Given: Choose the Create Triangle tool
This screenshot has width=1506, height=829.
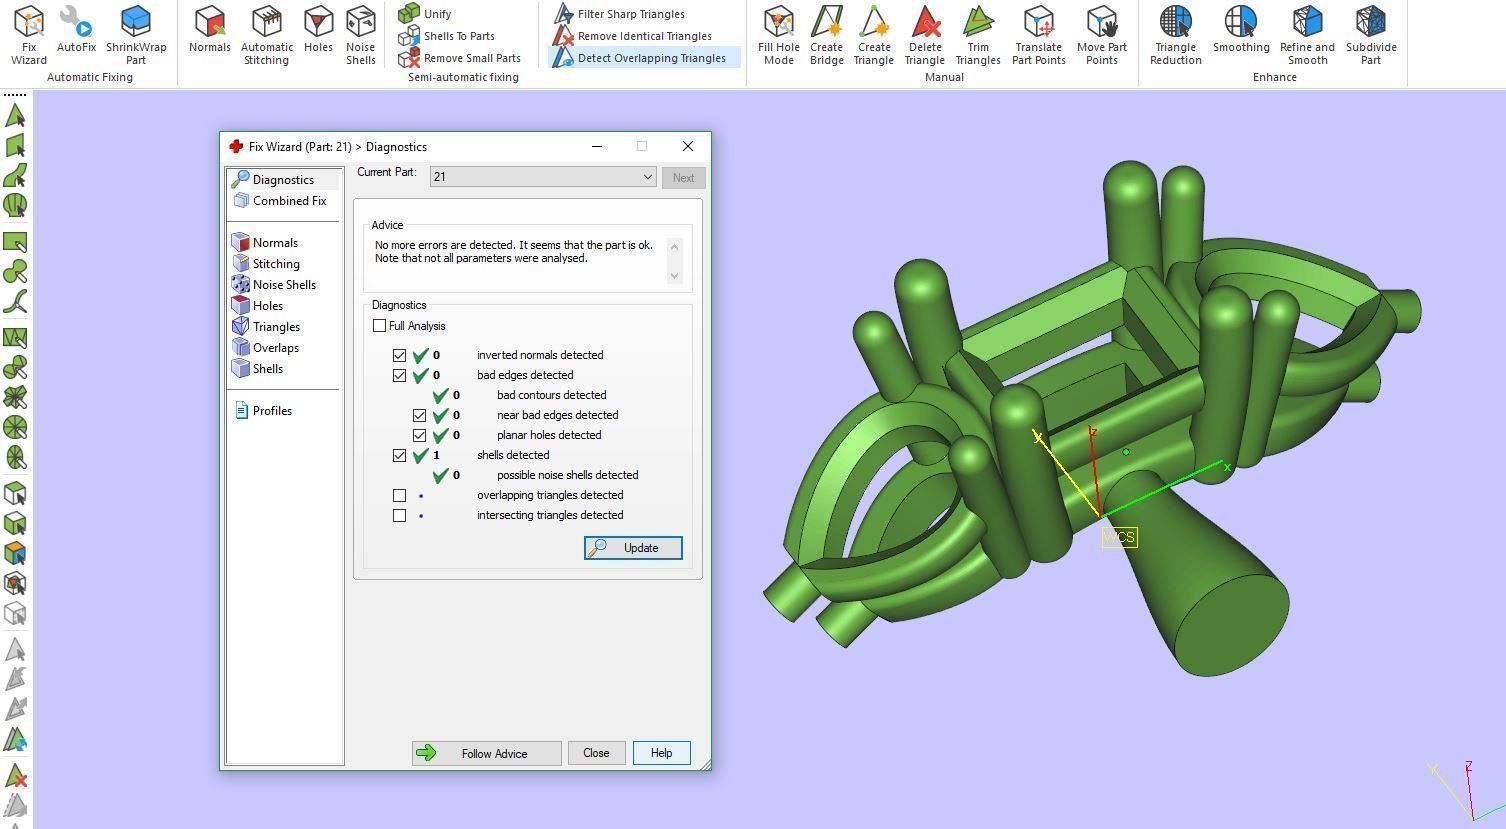Looking at the screenshot, I should tap(874, 35).
